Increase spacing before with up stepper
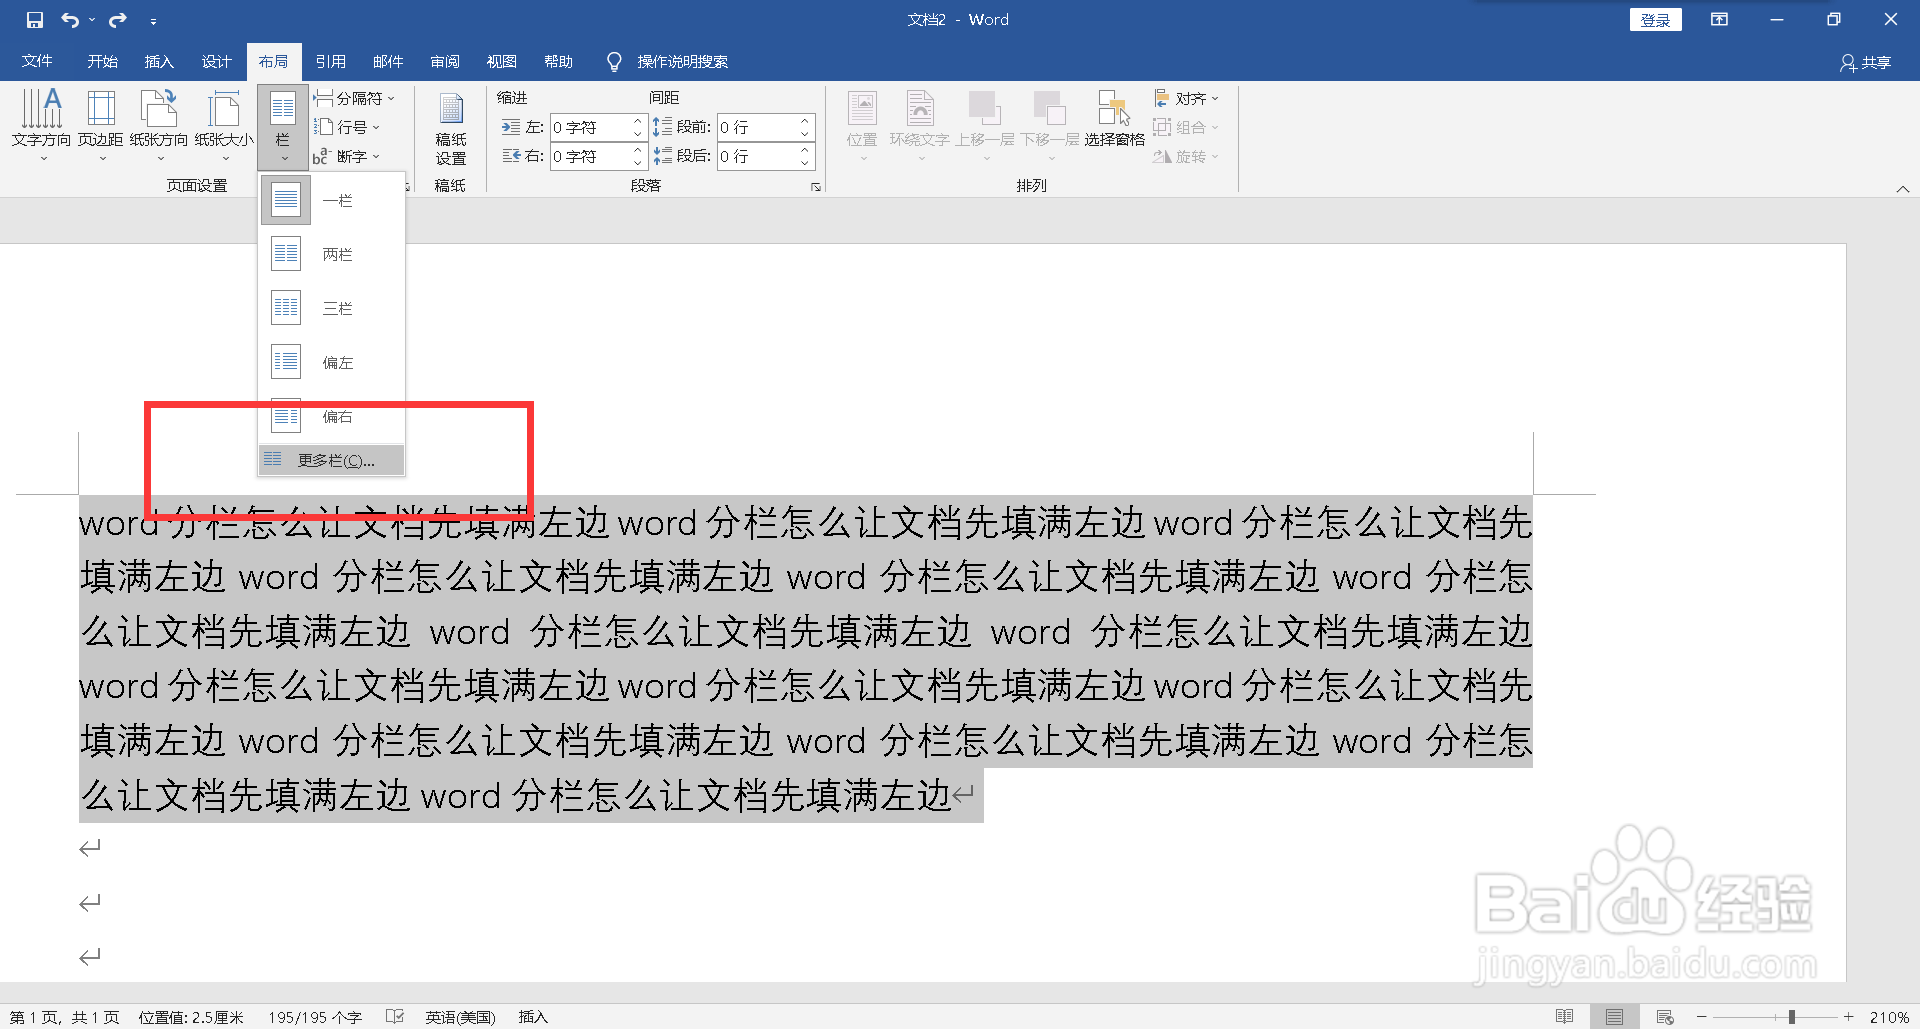This screenshot has width=1920, height=1029. [805, 121]
